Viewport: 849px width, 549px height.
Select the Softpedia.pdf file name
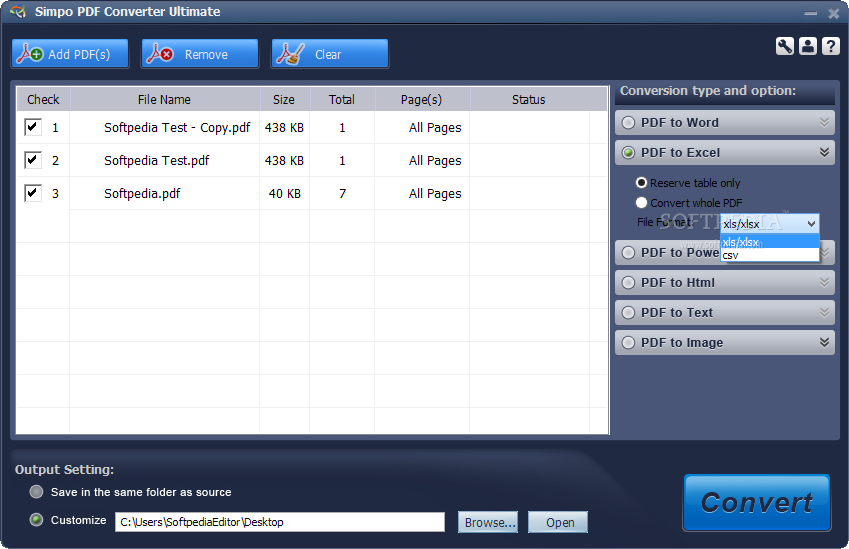coord(142,193)
